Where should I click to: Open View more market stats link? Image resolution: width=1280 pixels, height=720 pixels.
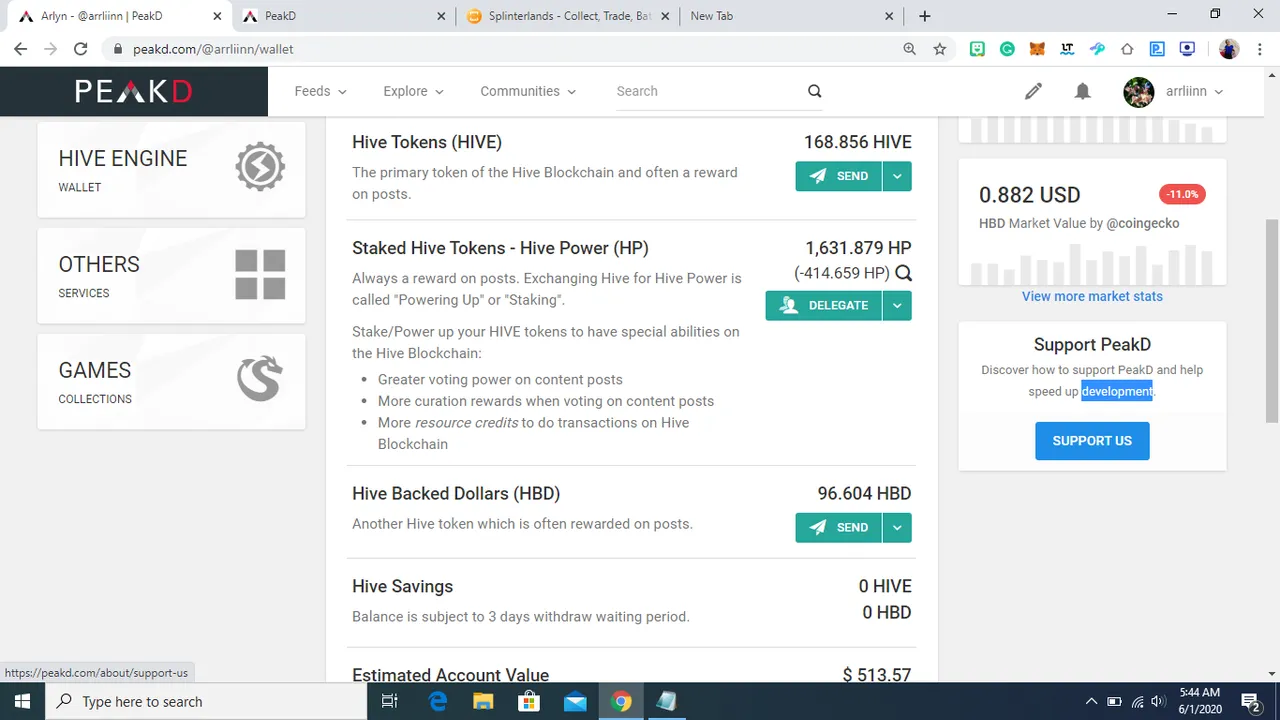(1092, 296)
